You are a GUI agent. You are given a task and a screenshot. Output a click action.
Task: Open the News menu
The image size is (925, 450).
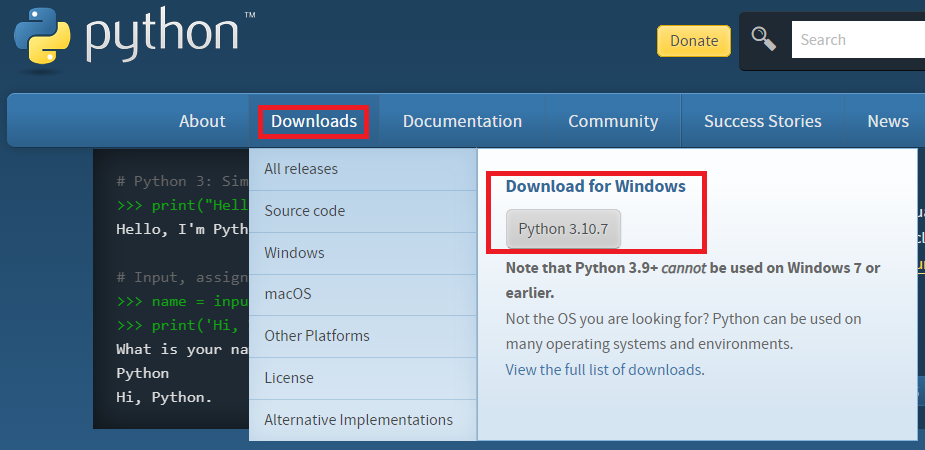tap(887, 121)
